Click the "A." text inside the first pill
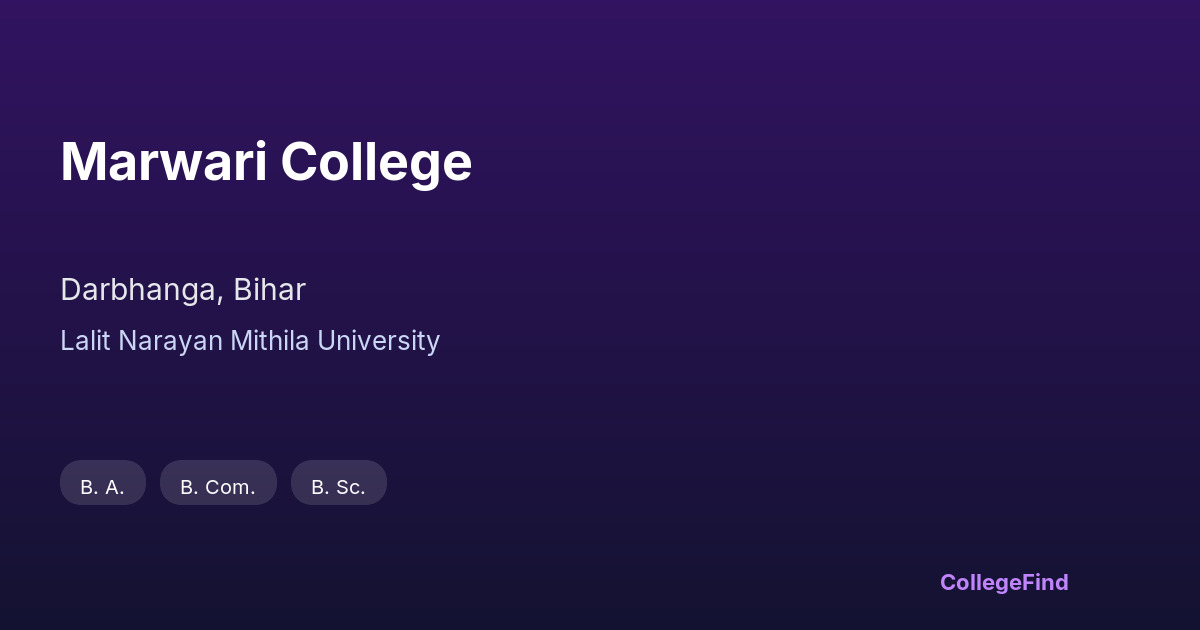Viewport: 1200px width, 630px height. coord(115,488)
